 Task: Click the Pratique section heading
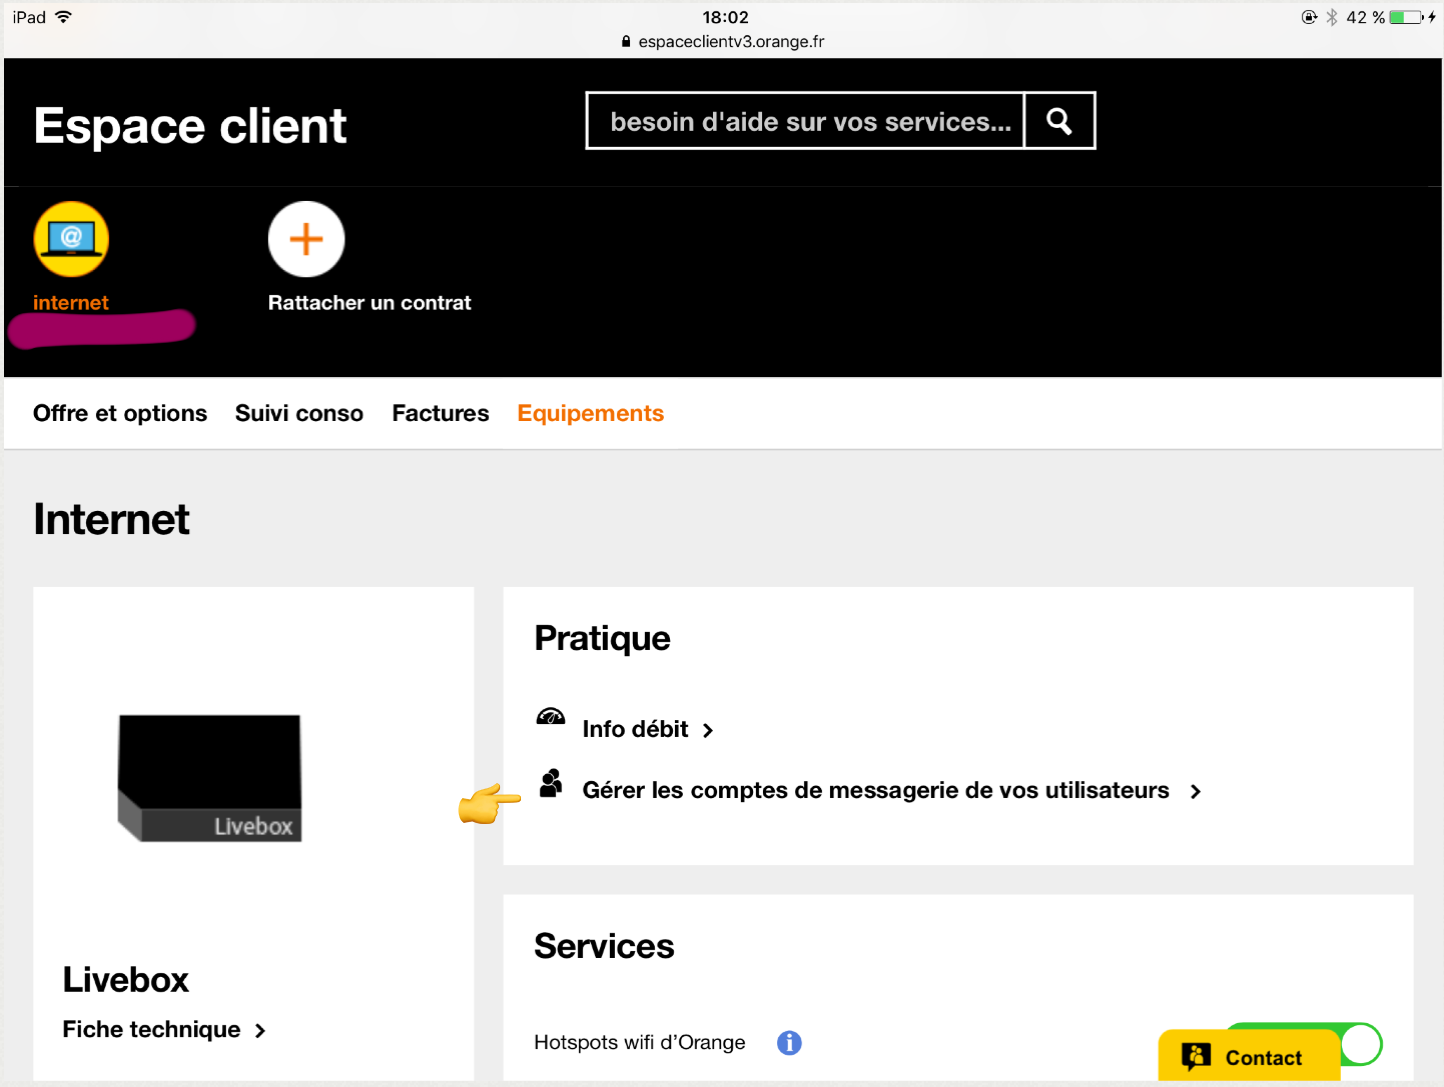point(602,638)
